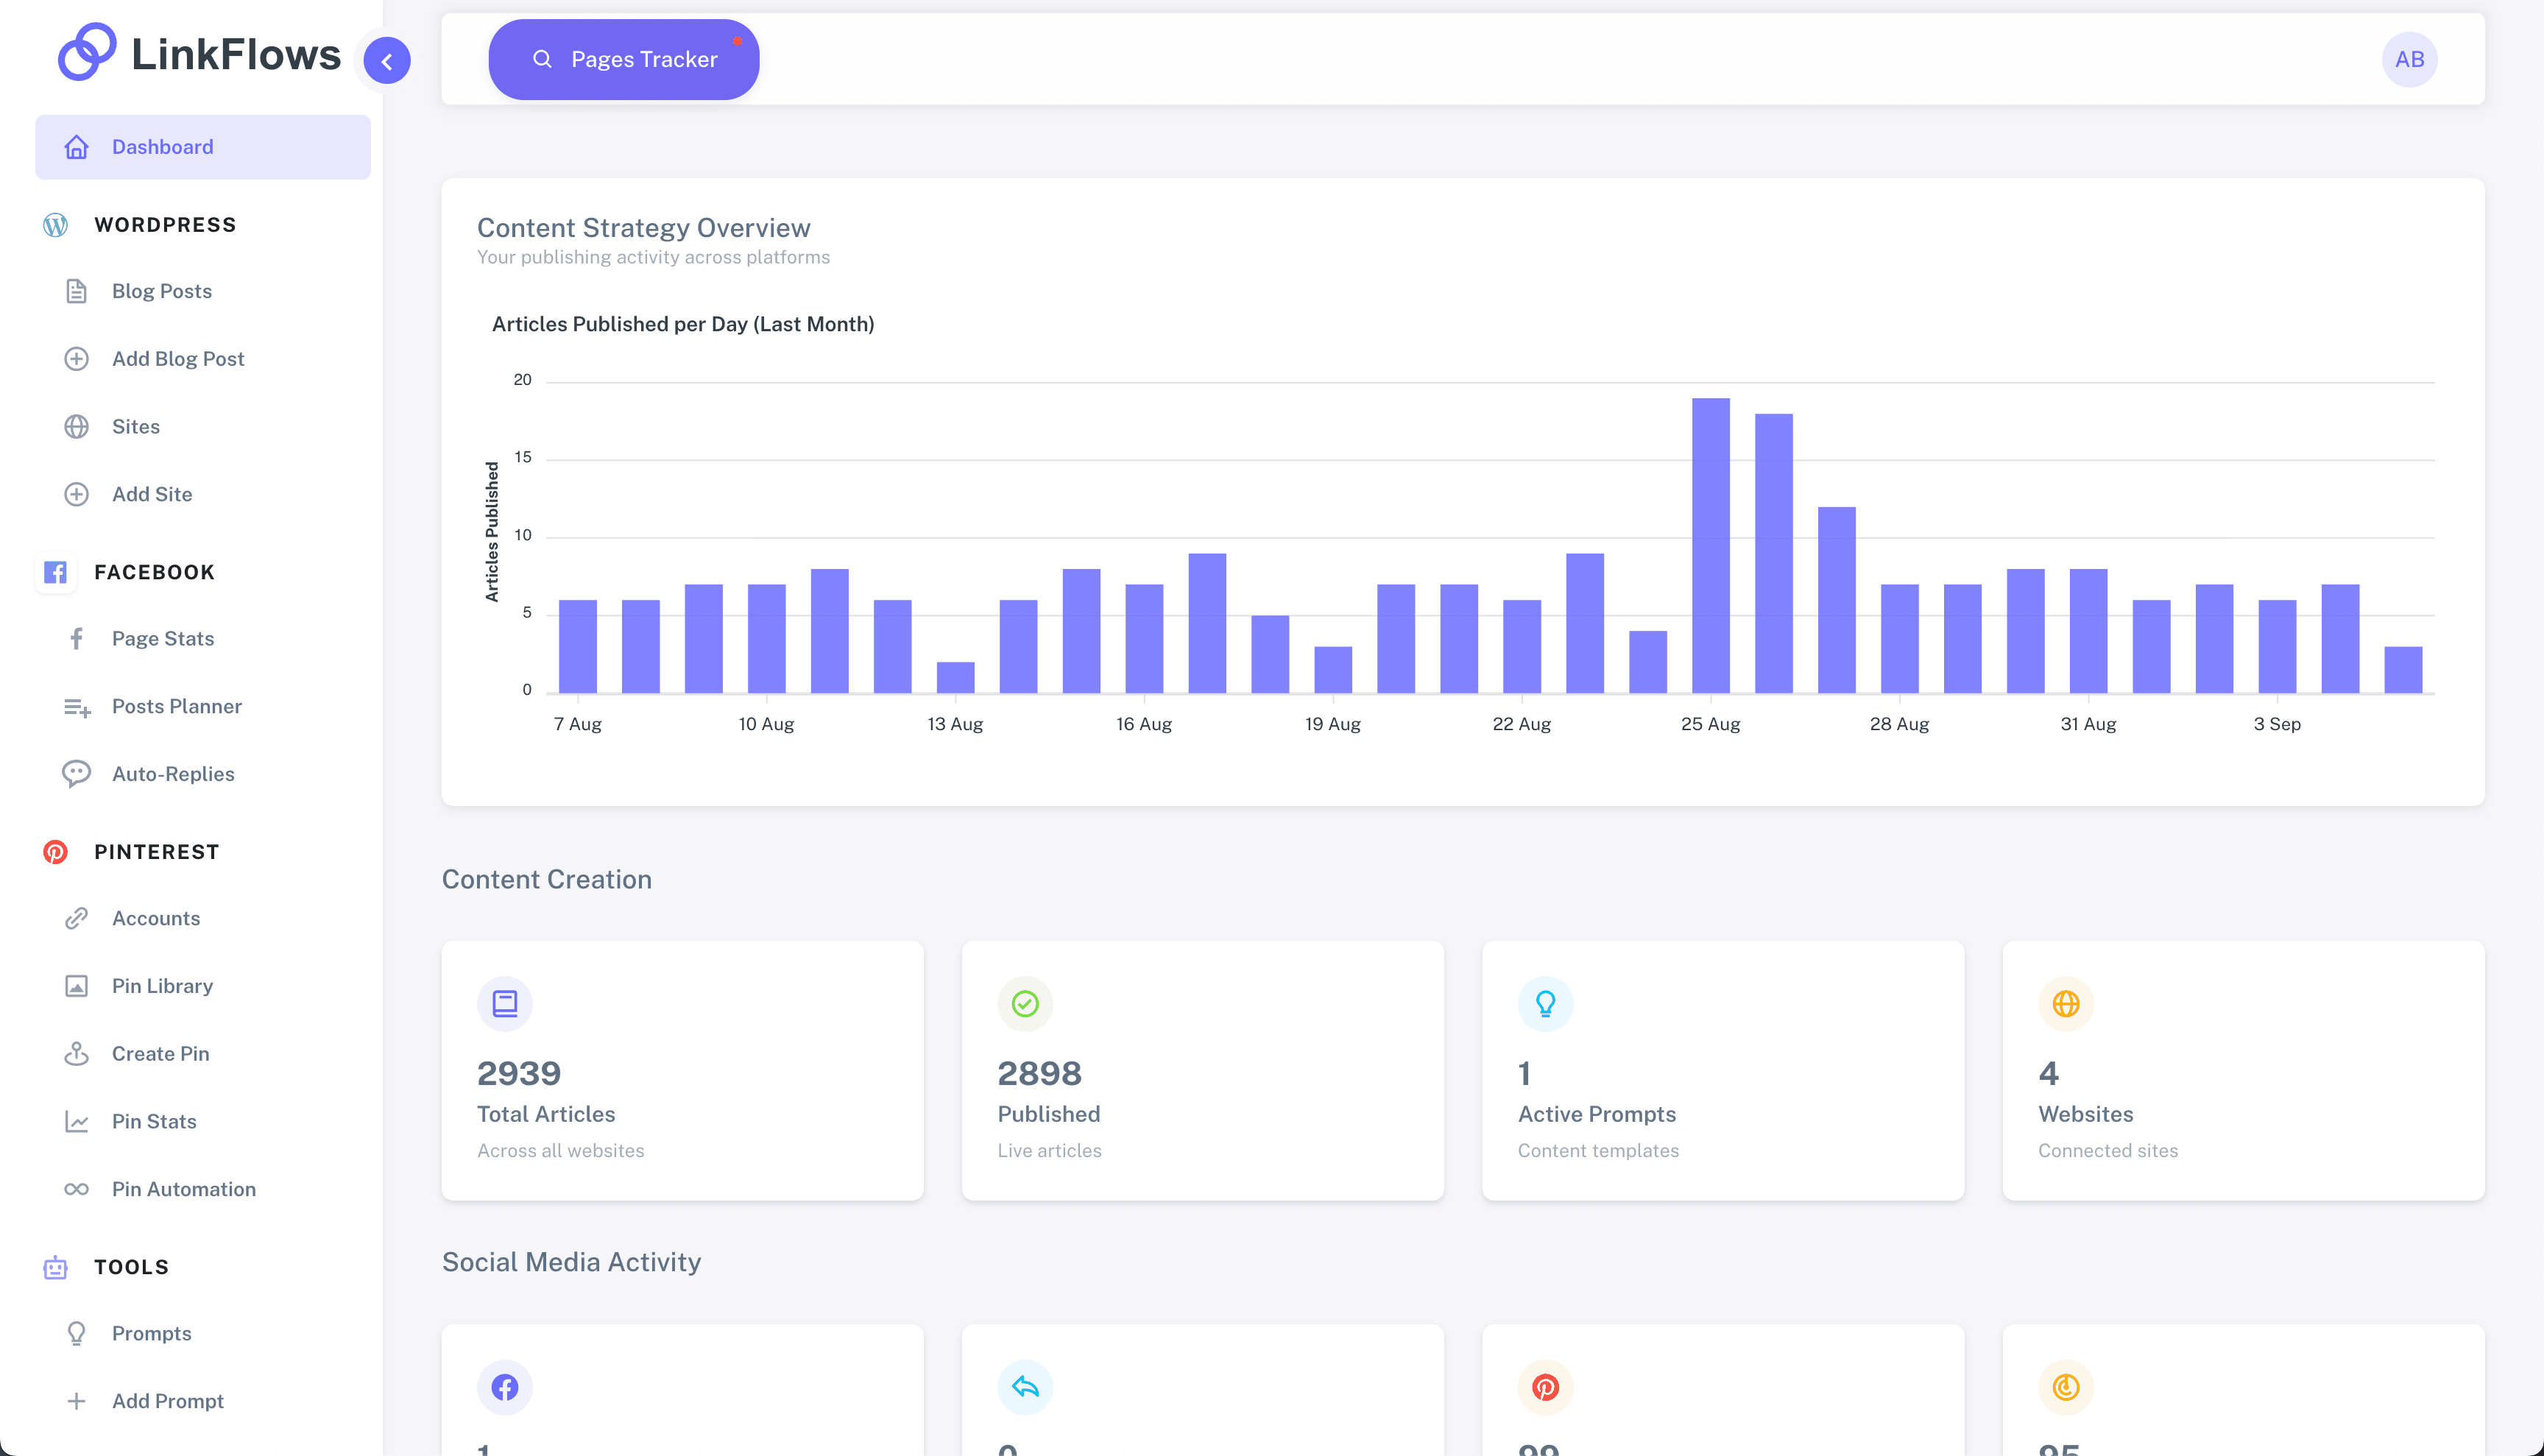2544x1456 pixels.
Task: Open the Add Site link
Action: tap(151, 494)
